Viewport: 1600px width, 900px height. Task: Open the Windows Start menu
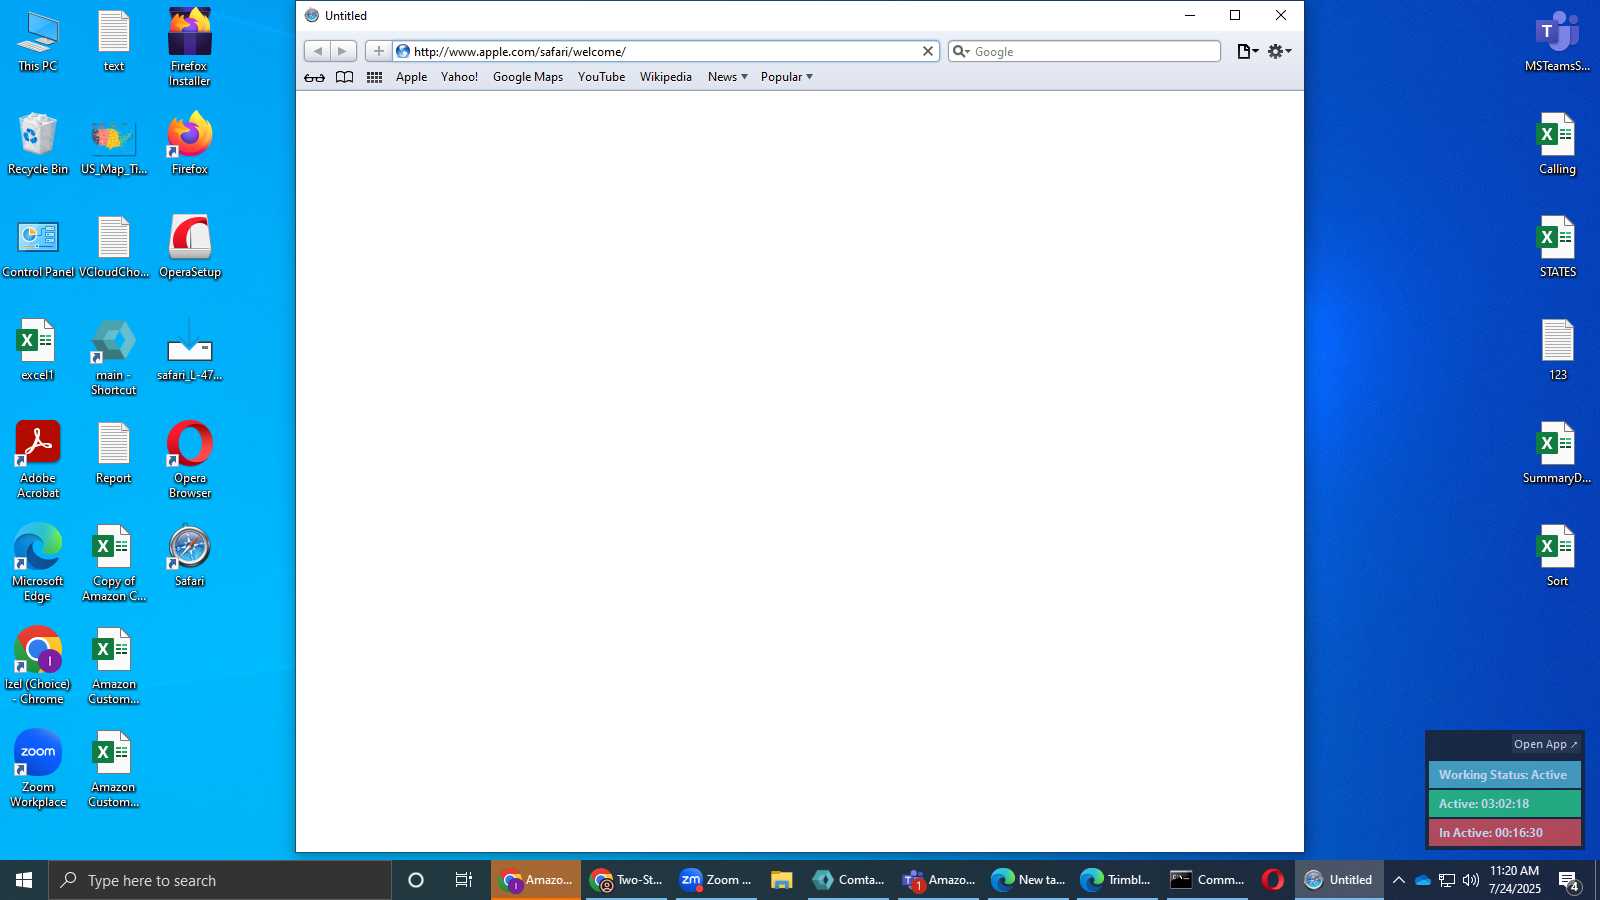click(24, 880)
